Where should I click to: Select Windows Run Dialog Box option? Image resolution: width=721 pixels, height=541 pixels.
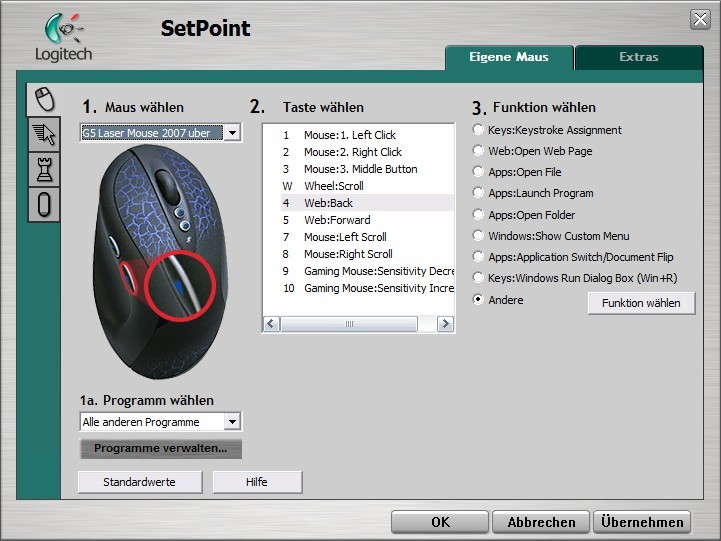pyautogui.click(x=575, y=278)
